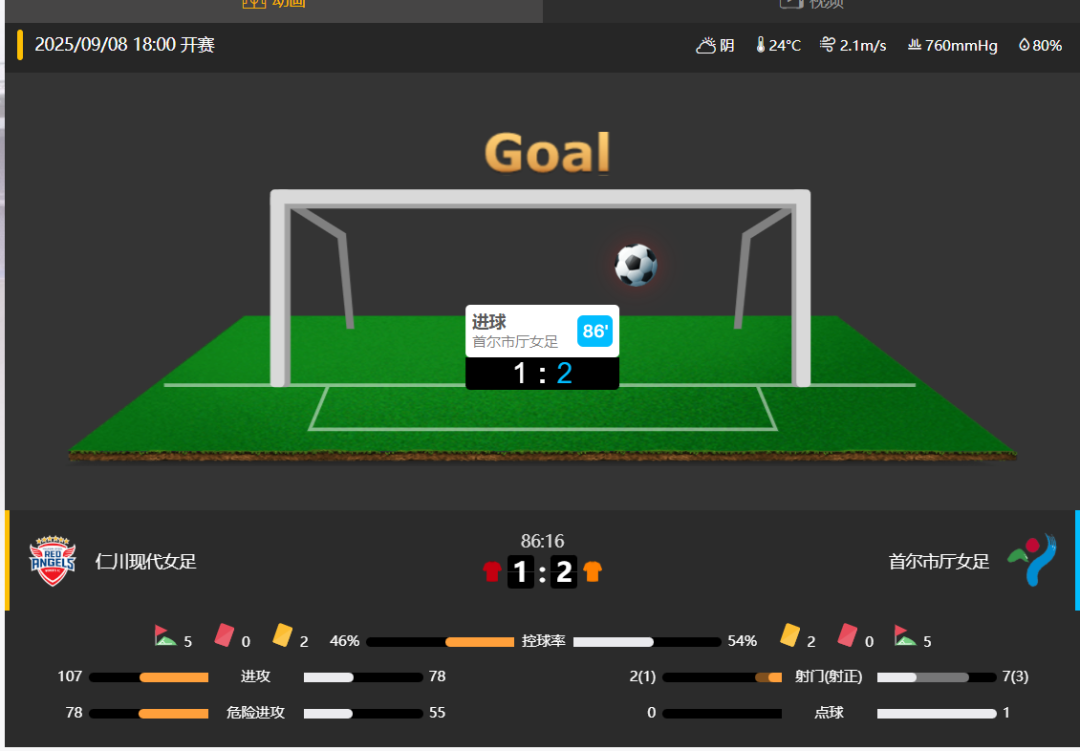Viewport: 1080px width, 751px height.
Task: Click the away team yellow card icon
Action: click(x=790, y=635)
